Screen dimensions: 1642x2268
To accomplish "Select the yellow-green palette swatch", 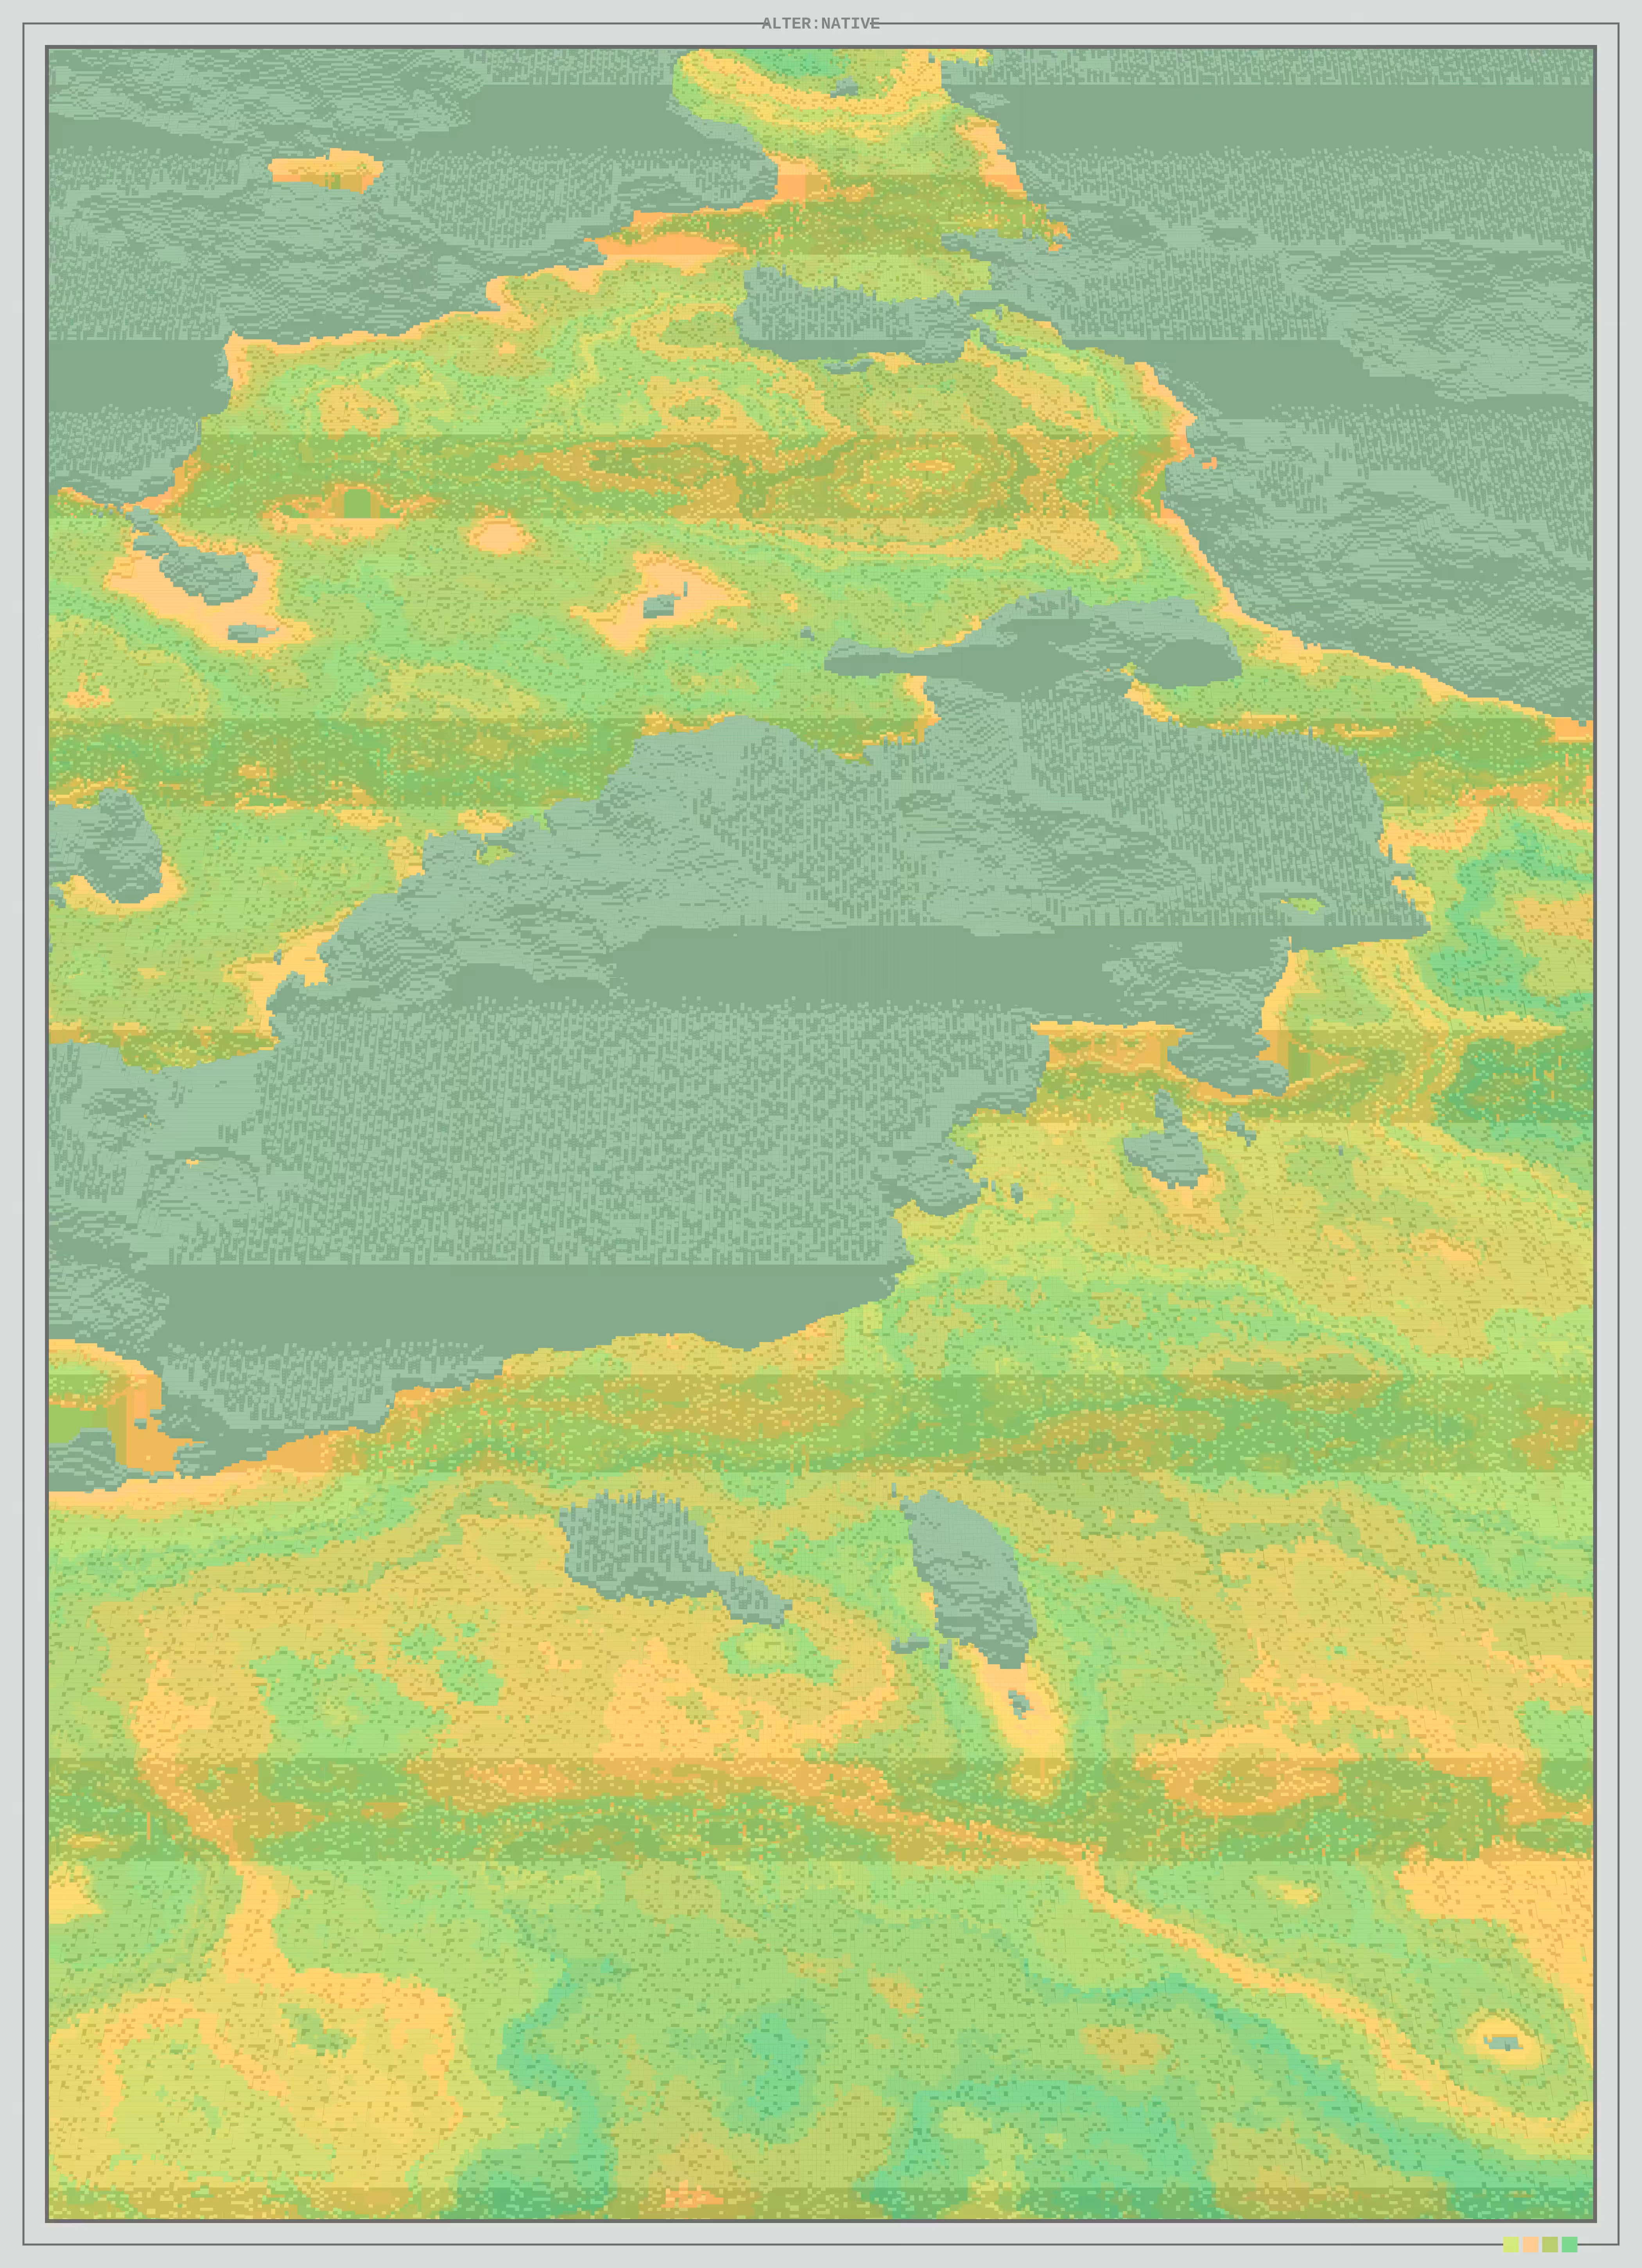I will (x=1511, y=2244).
